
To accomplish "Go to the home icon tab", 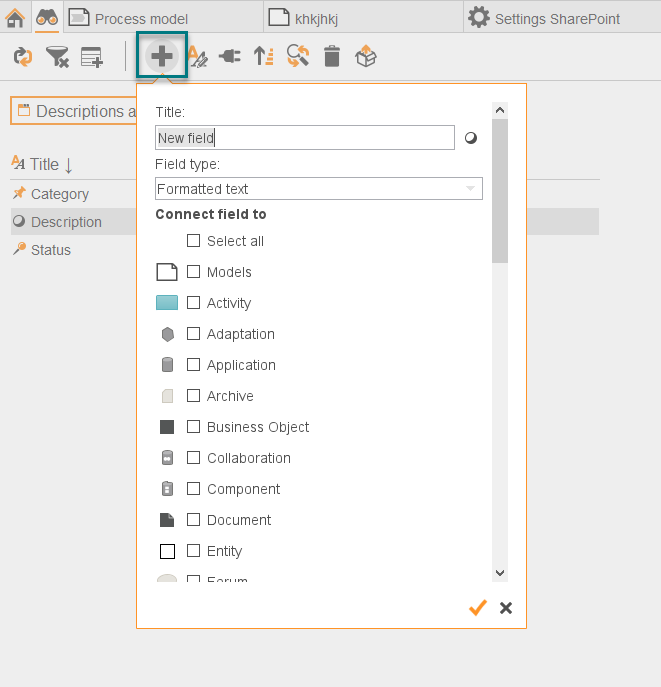I will tap(15, 18).
